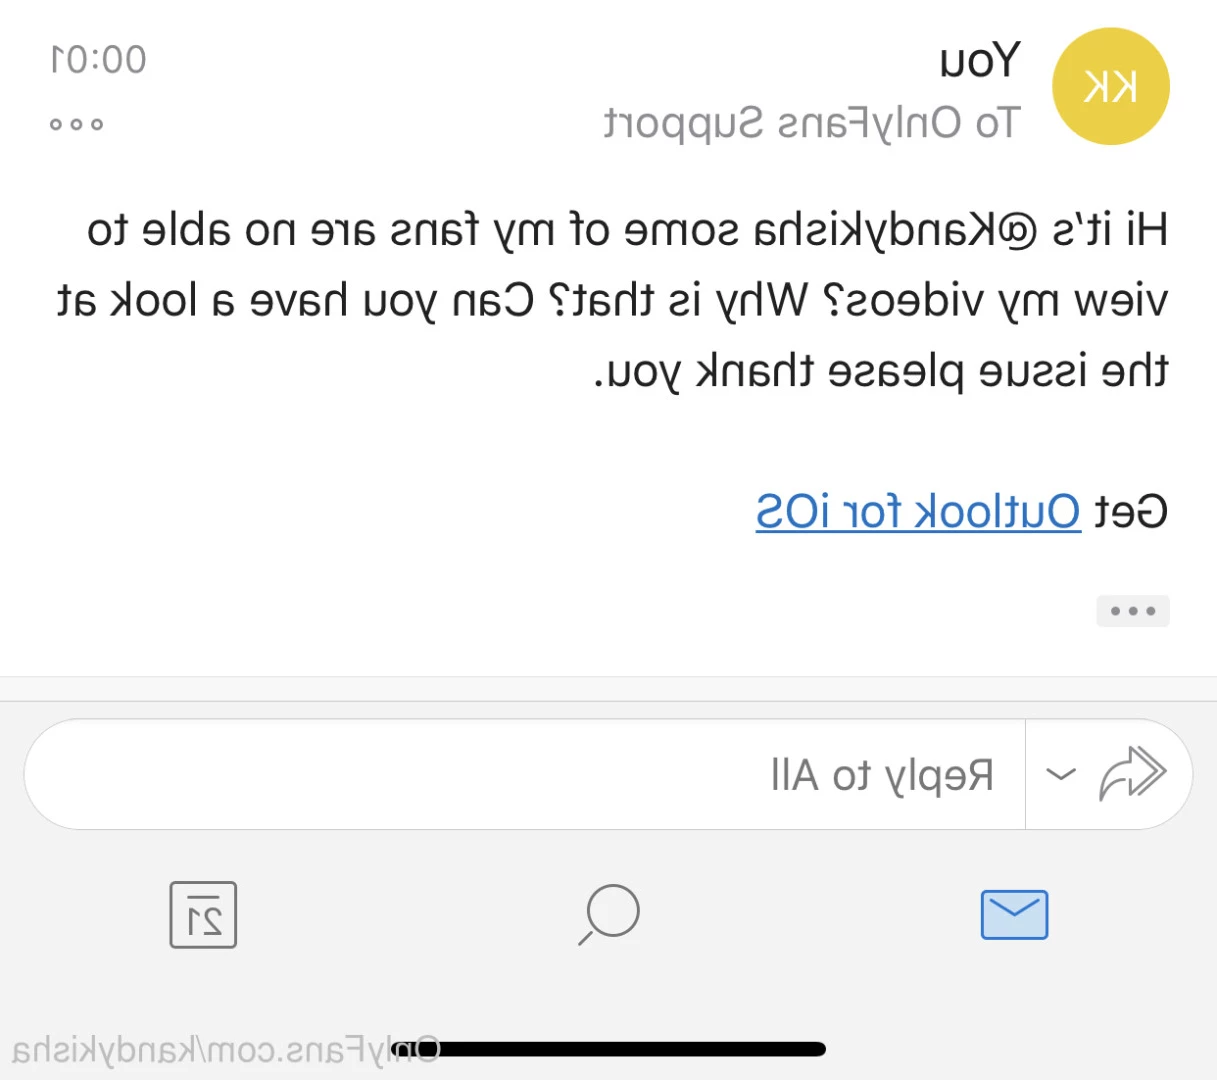Screen dimensions: 1217x1080
Task: Open the Search magnifier tab
Action: click(x=608, y=914)
